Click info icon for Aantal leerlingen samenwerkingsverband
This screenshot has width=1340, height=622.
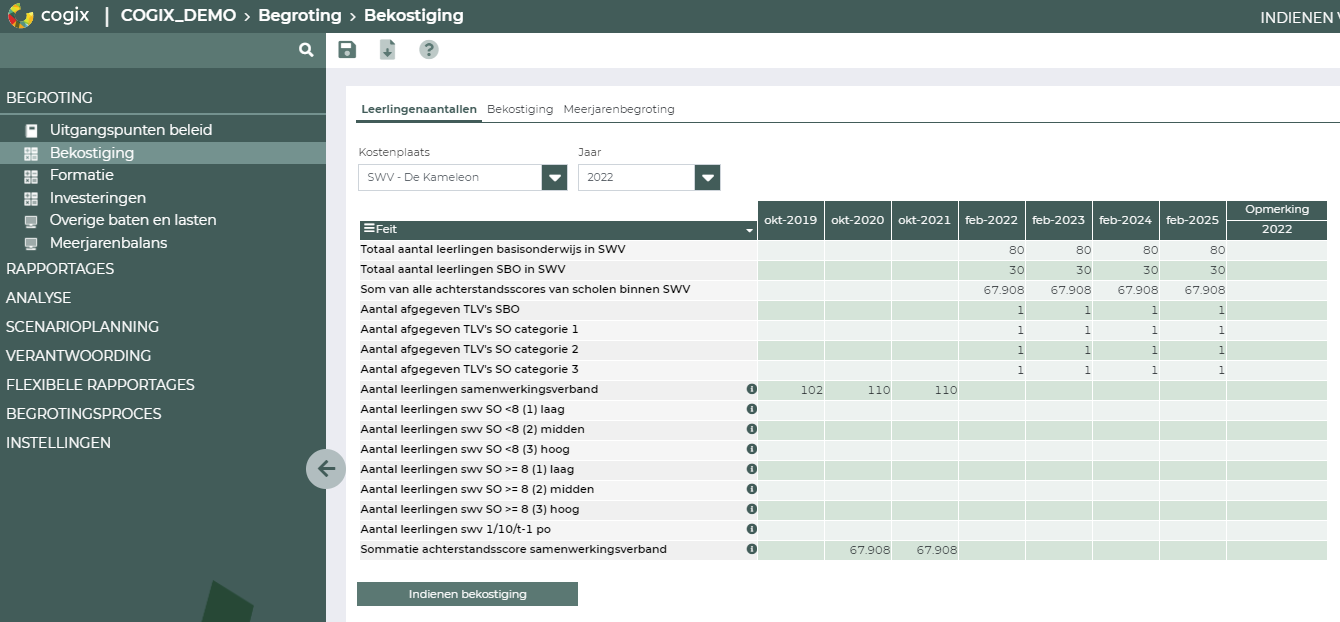pyautogui.click(x=751, y=389)
